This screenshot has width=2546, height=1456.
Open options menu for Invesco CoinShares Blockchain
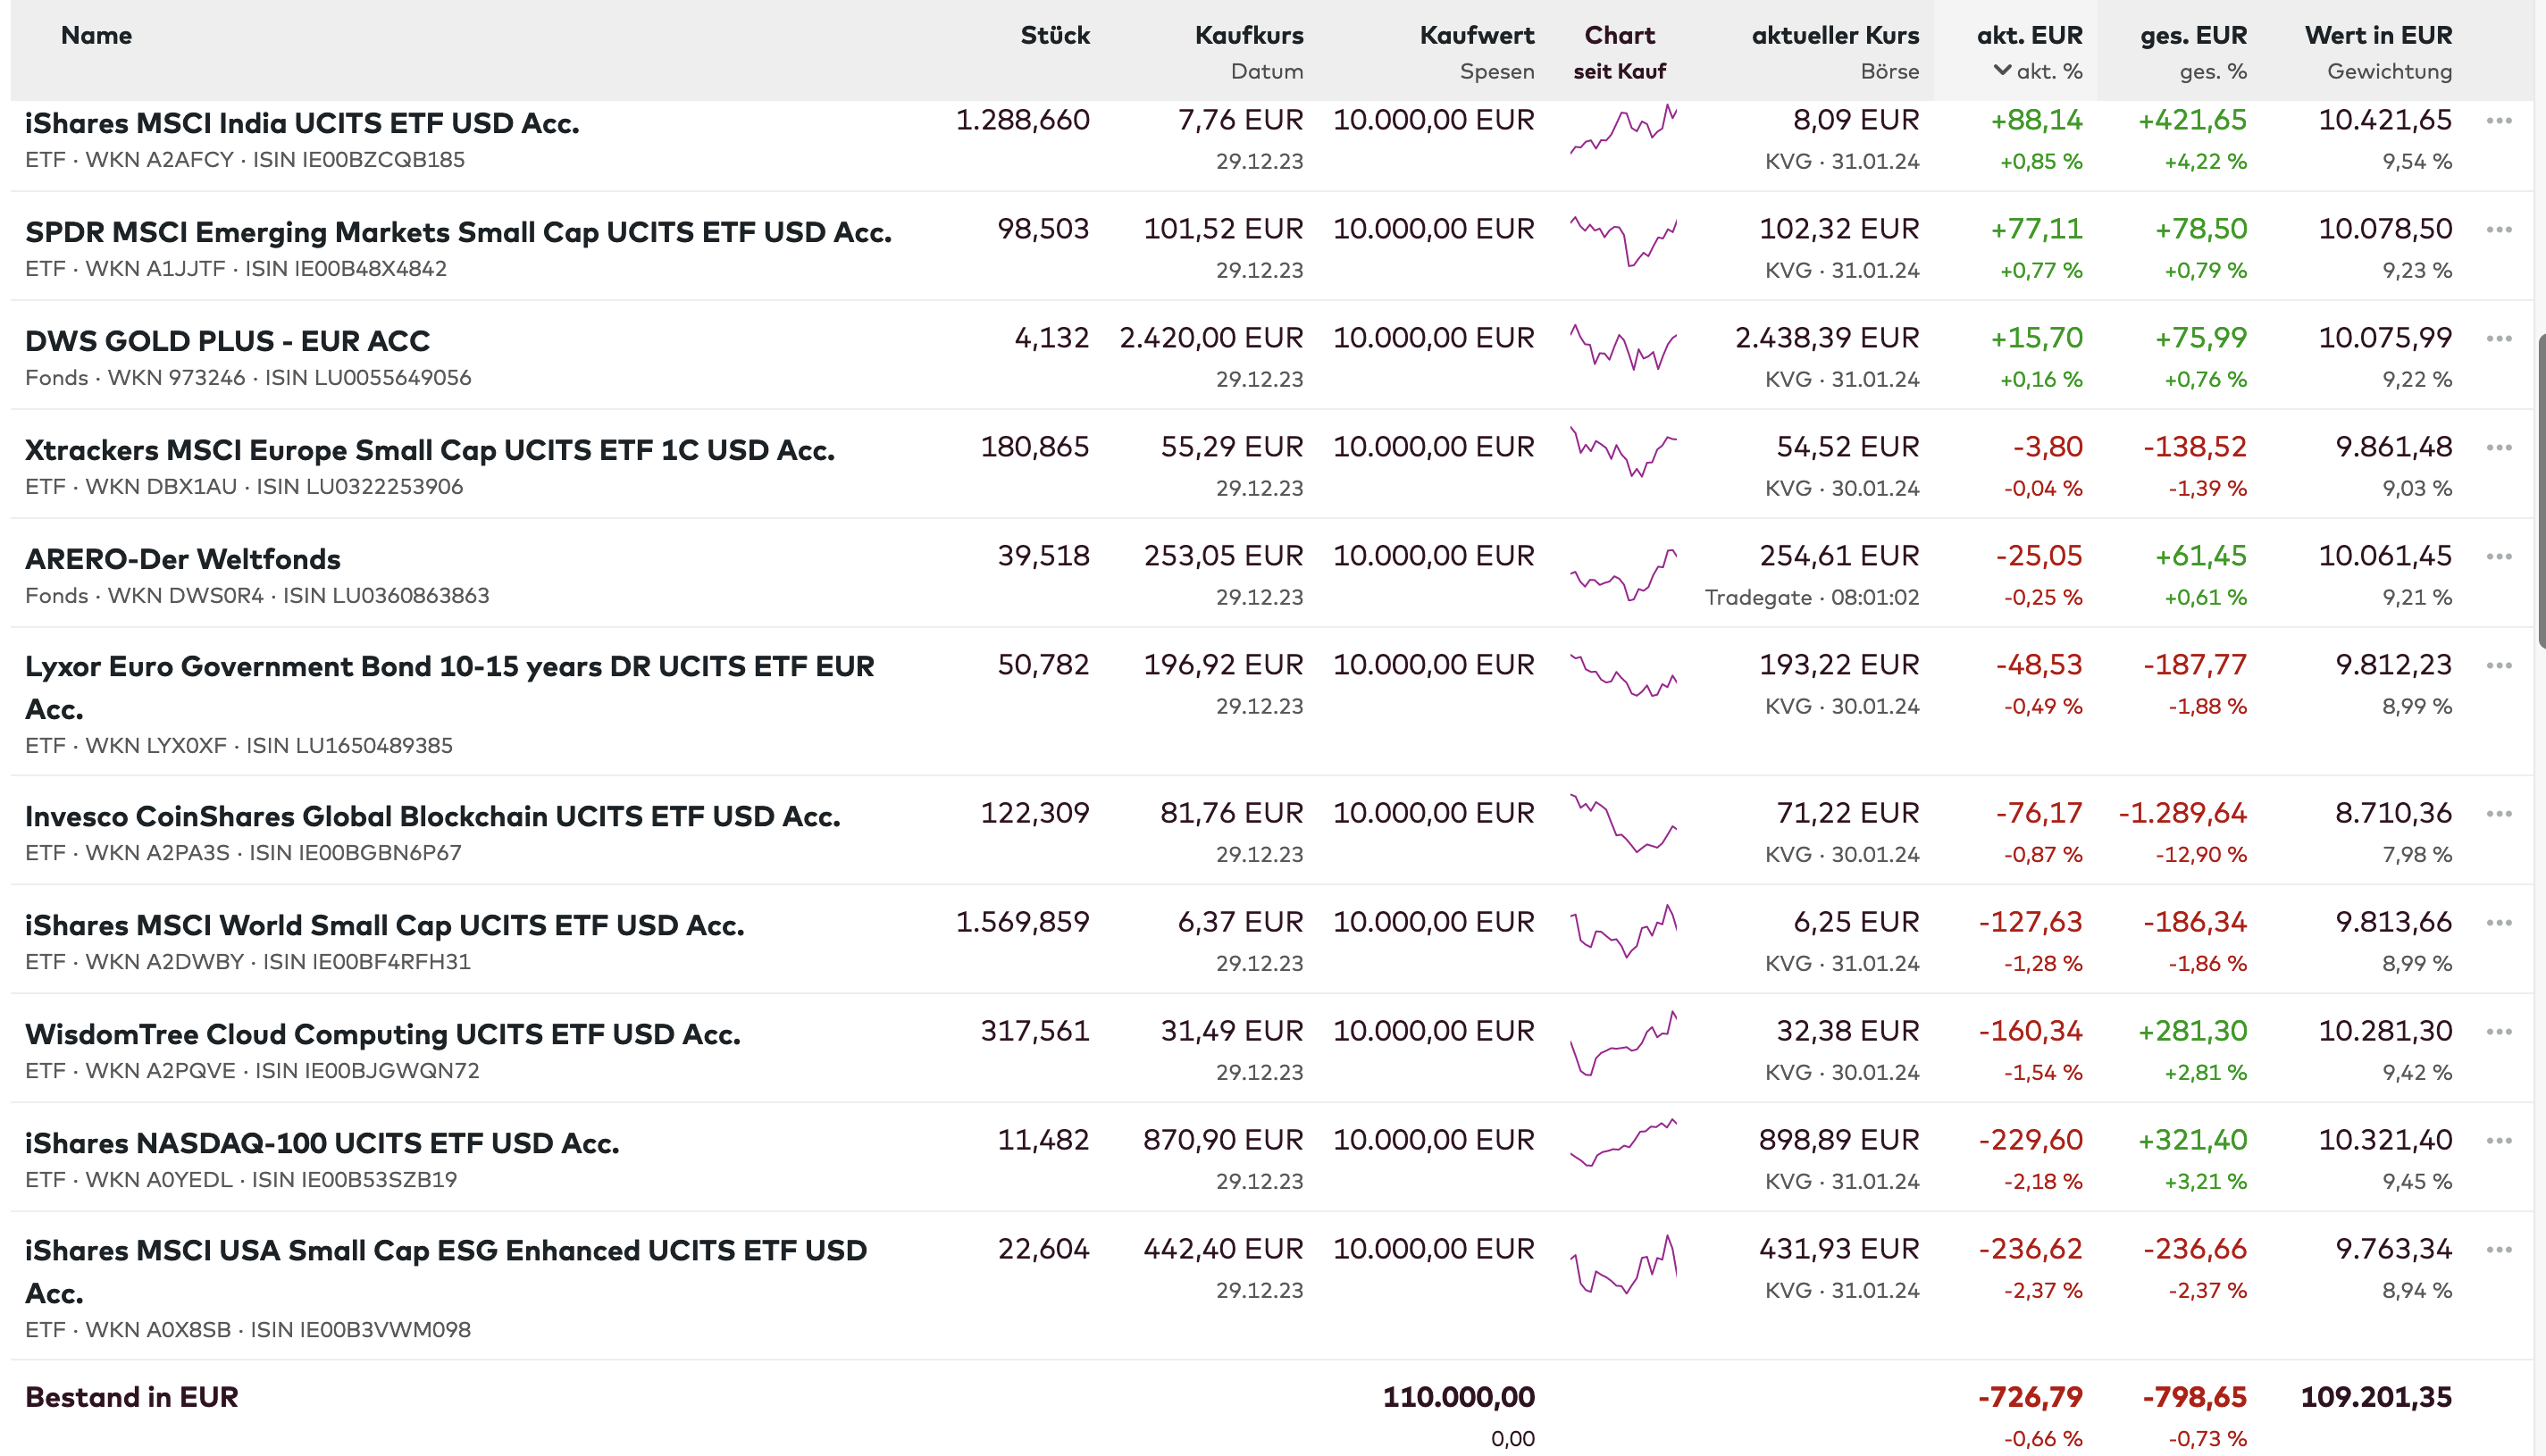2498,814
